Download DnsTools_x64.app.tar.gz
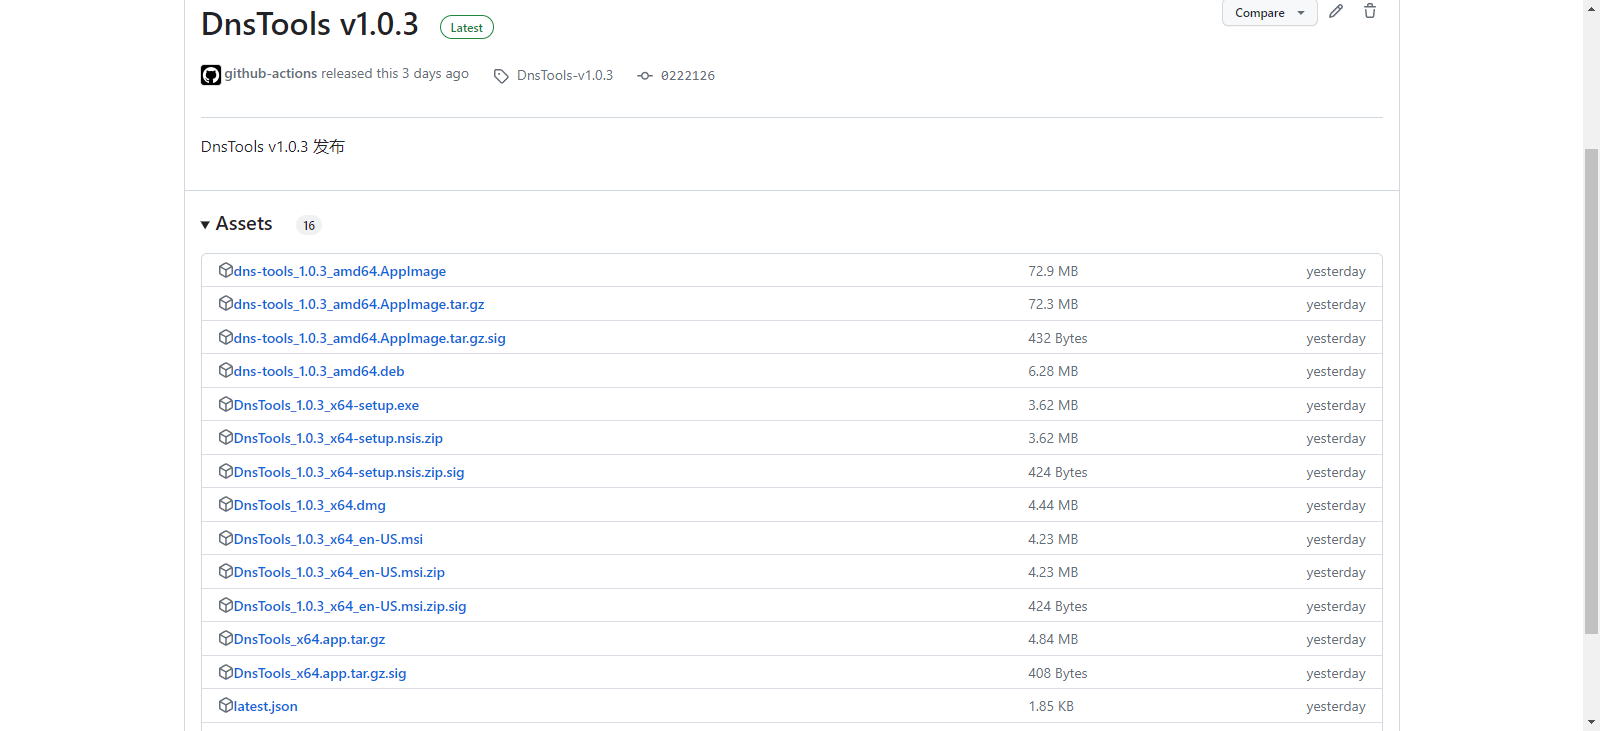Viewport: 1600px width, 731px height. pos(309,639)
